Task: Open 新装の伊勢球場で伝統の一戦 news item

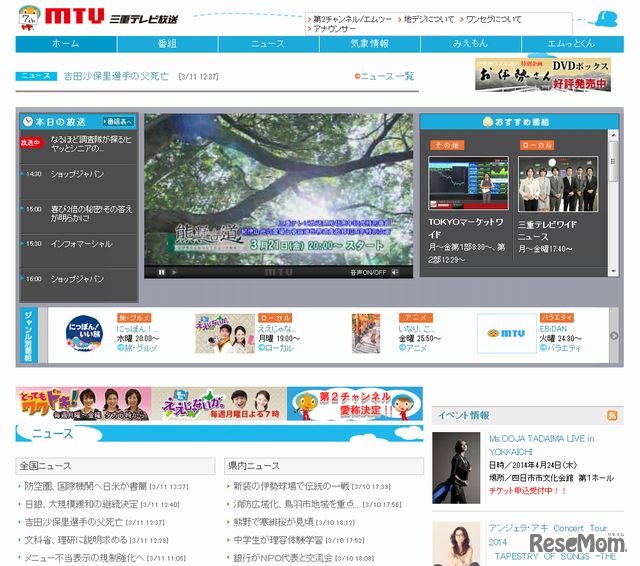Action: coord(291,486)
